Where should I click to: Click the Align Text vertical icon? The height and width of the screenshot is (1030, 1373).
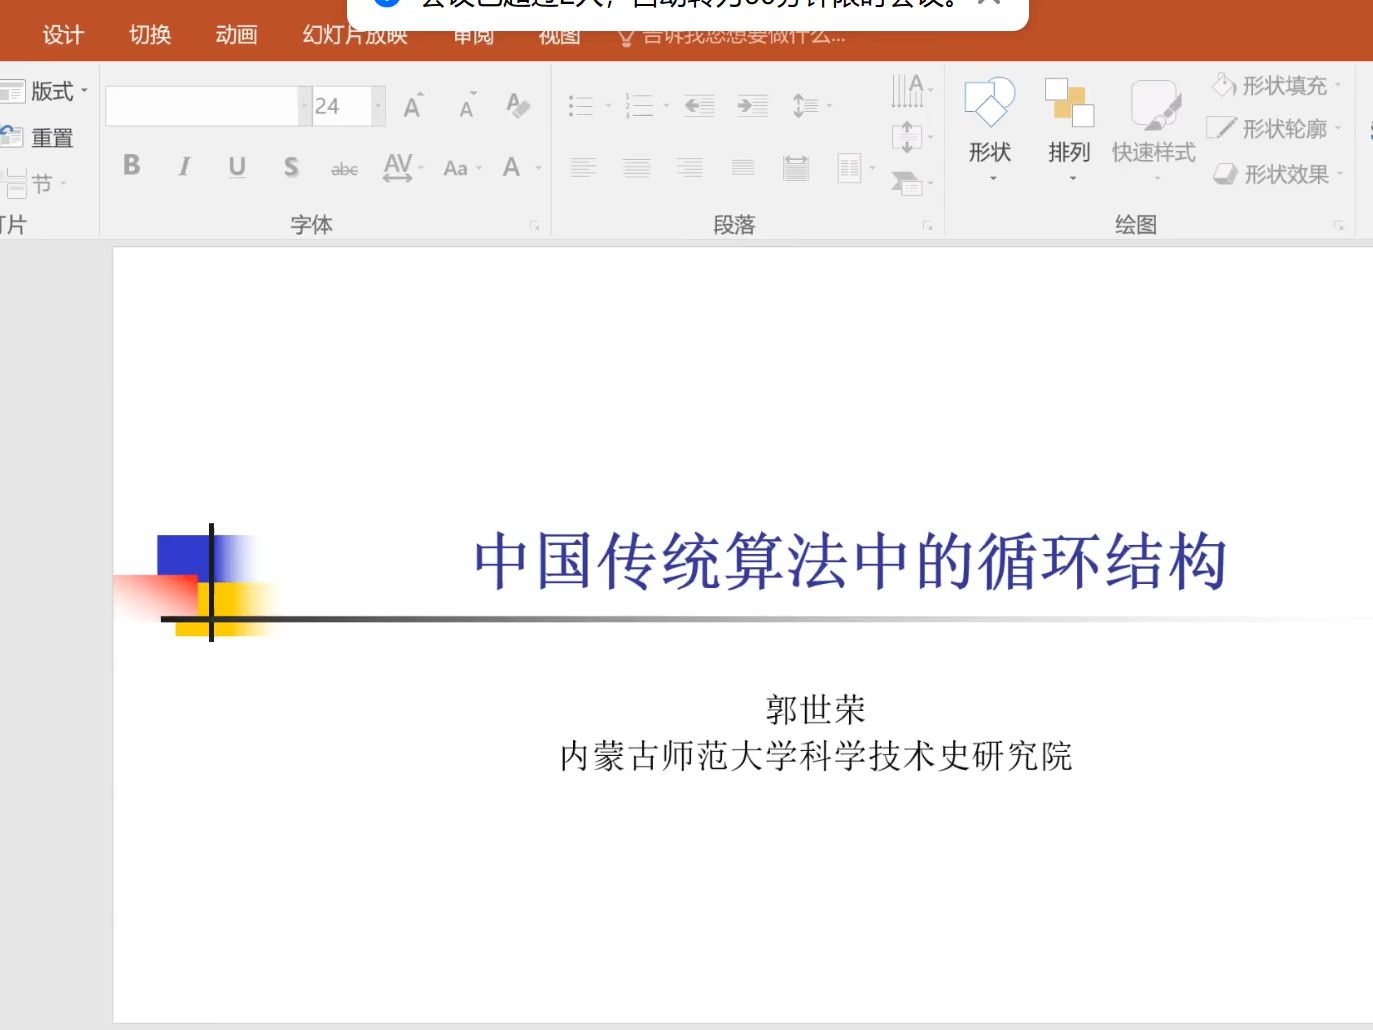tap(907, 137)
